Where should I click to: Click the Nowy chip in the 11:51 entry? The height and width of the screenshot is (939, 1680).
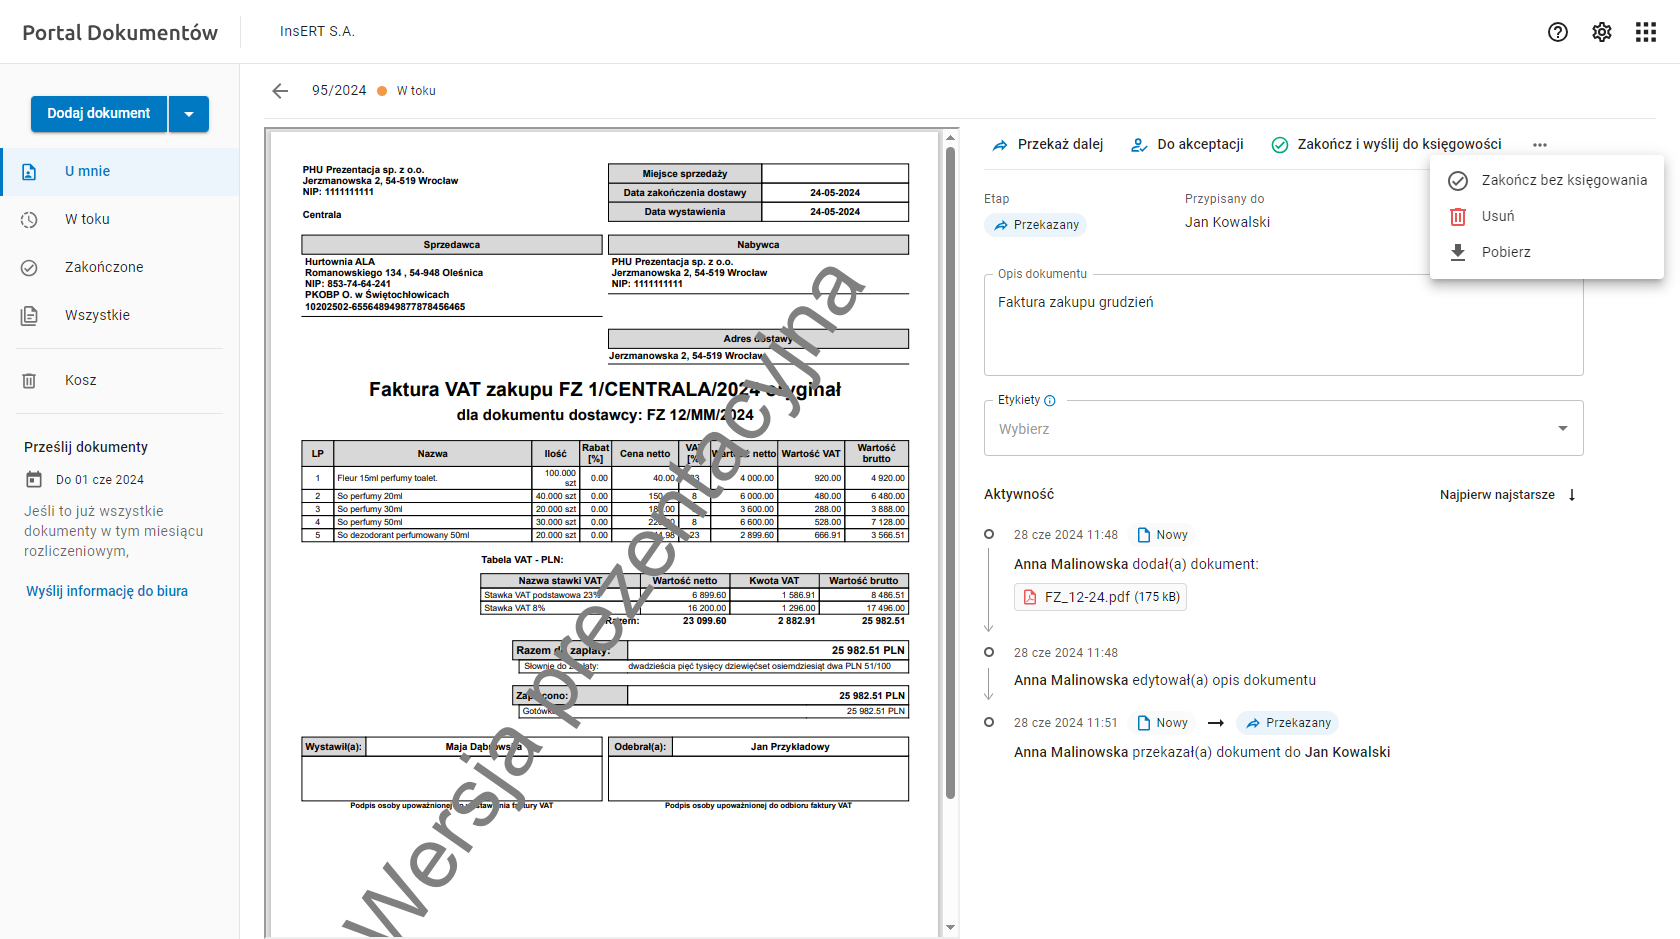coord(1162,723)
